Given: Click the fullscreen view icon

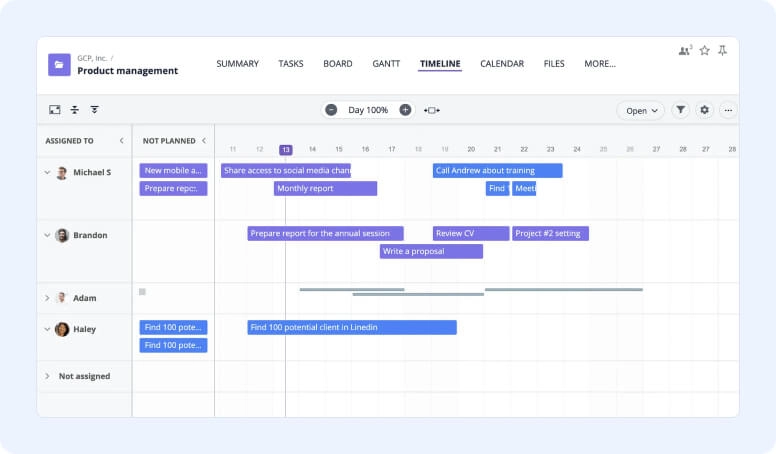Looking at the screenshot, I should 55,110.
